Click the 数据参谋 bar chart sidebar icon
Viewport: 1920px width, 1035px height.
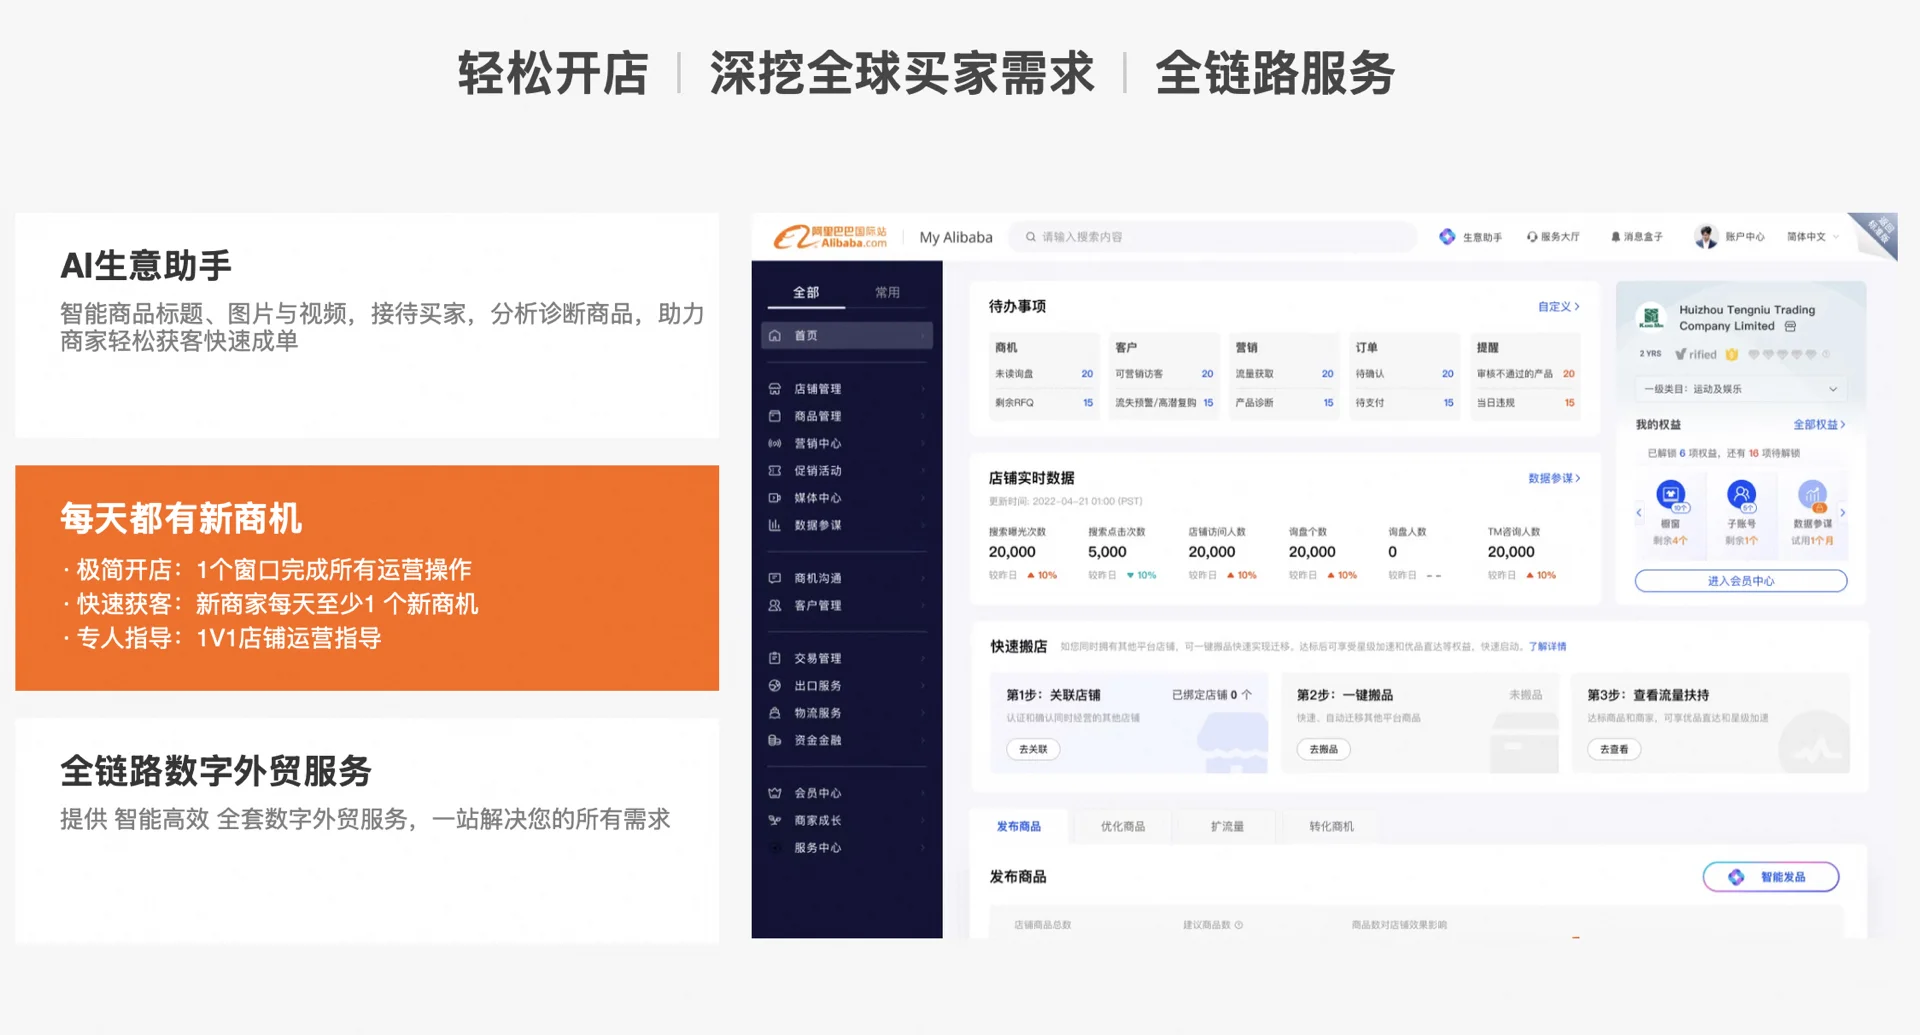coord(775,525)
